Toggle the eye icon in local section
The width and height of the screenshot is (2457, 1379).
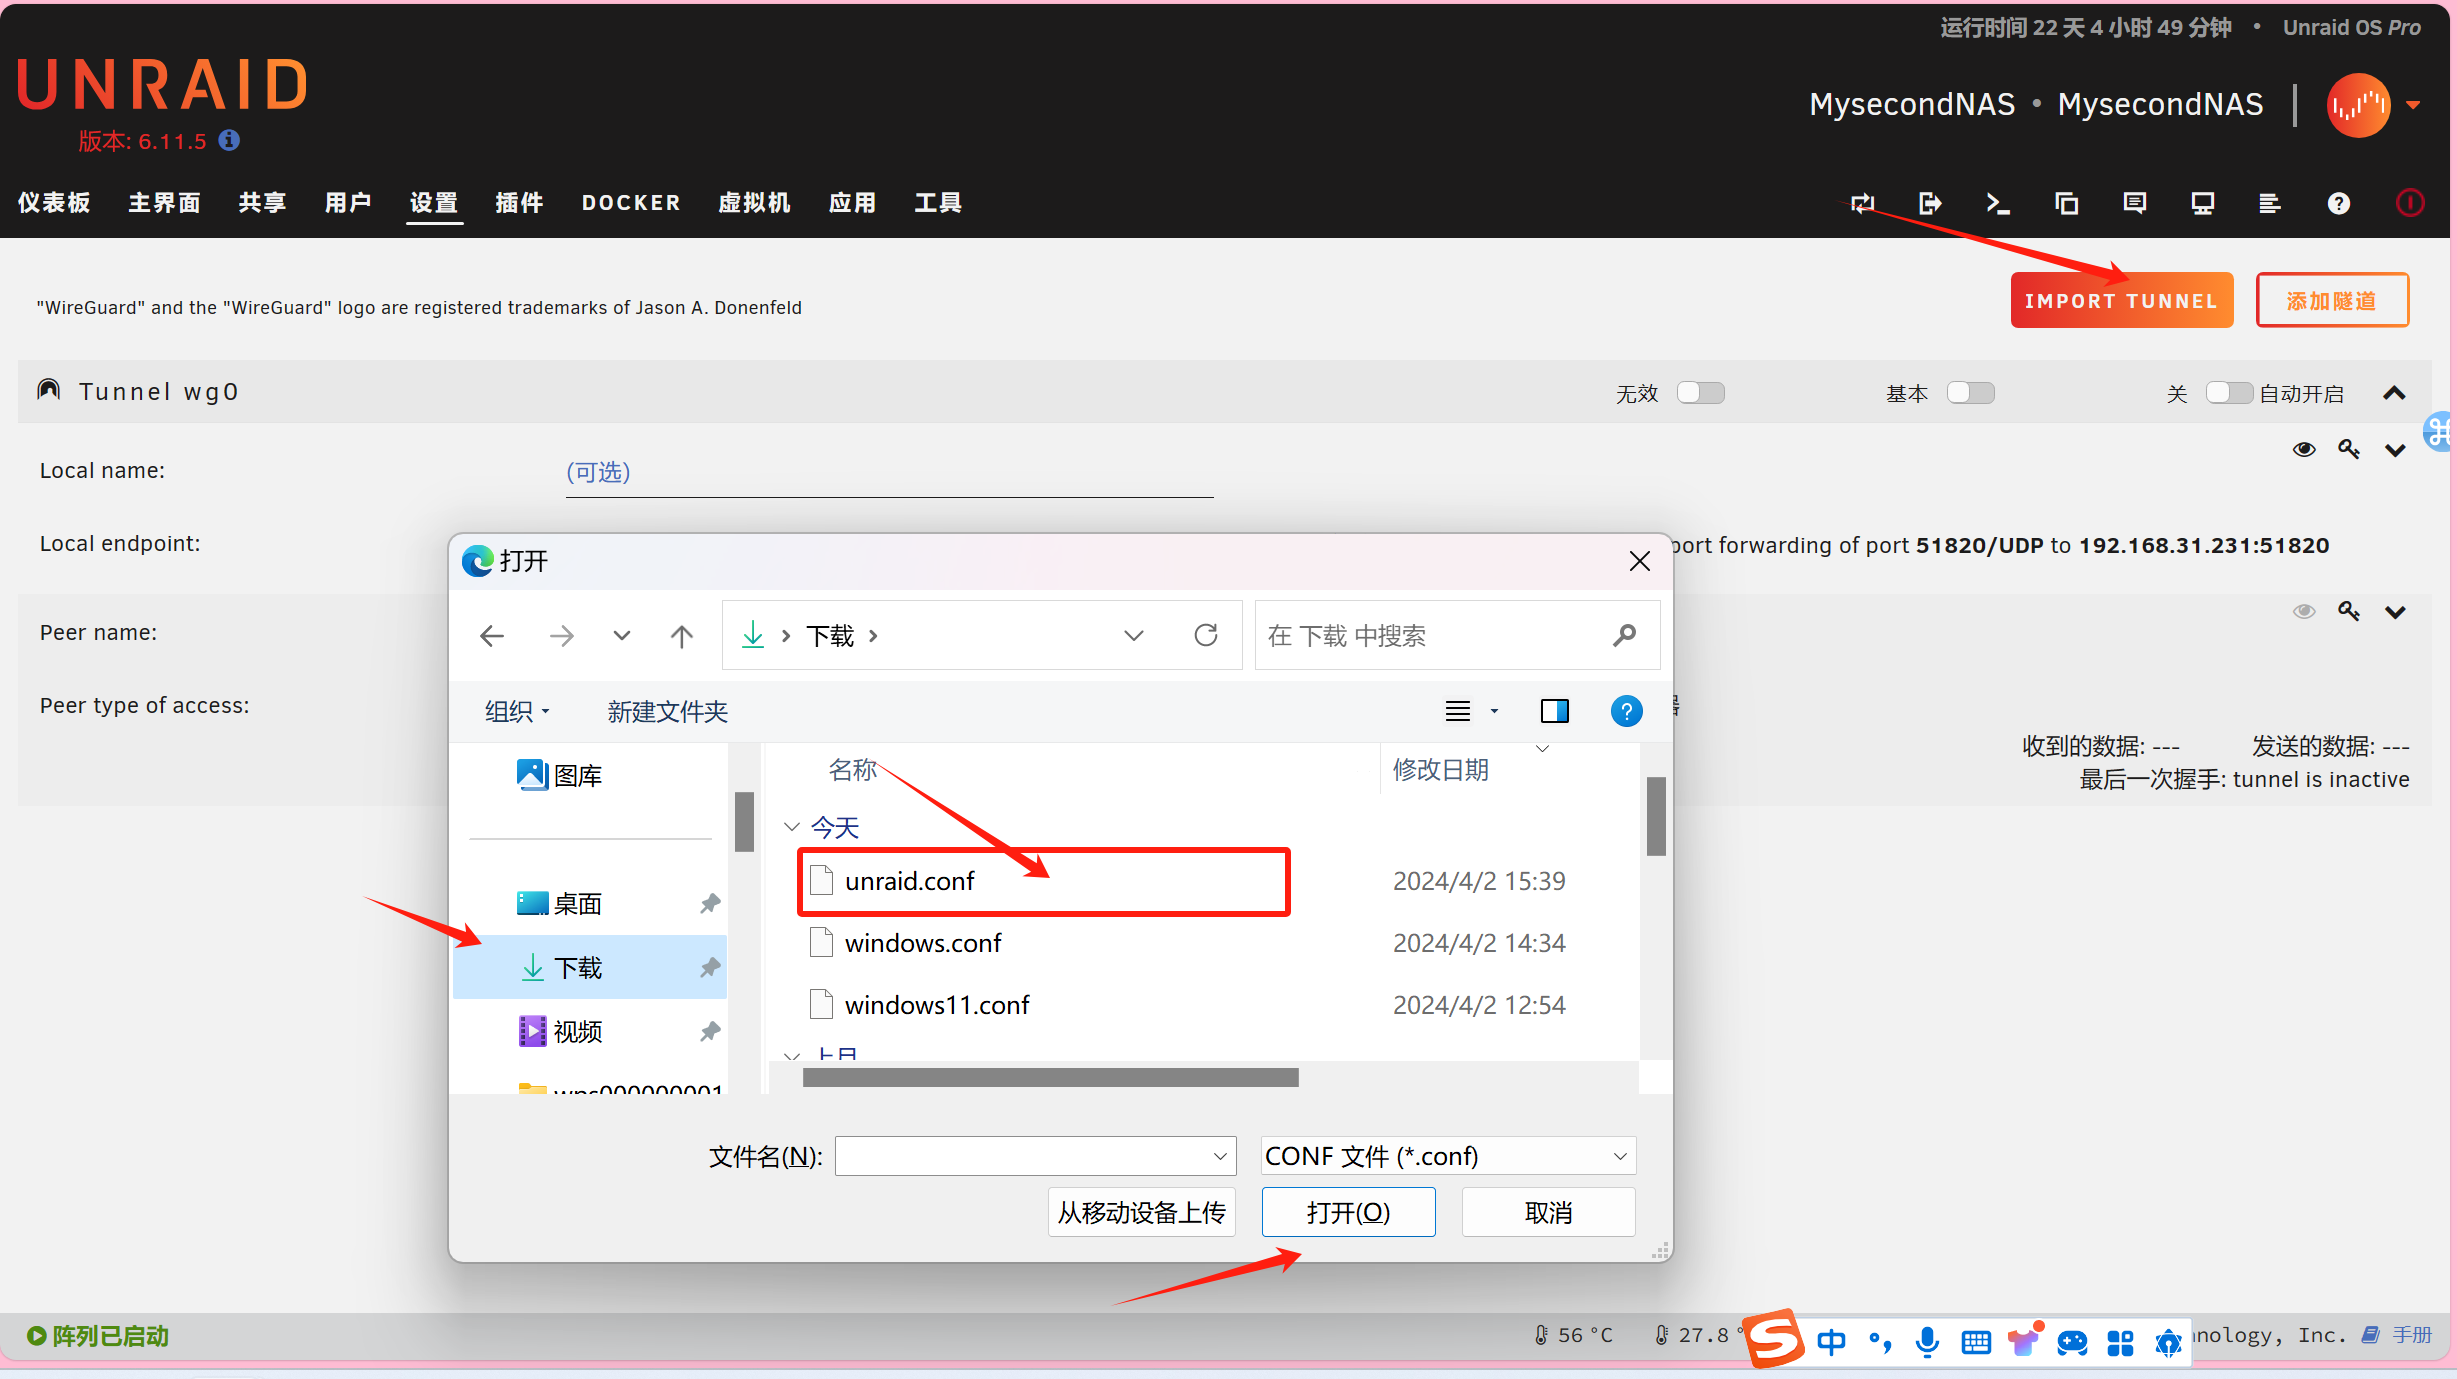pyautogui.click(x=2304, y=449)
